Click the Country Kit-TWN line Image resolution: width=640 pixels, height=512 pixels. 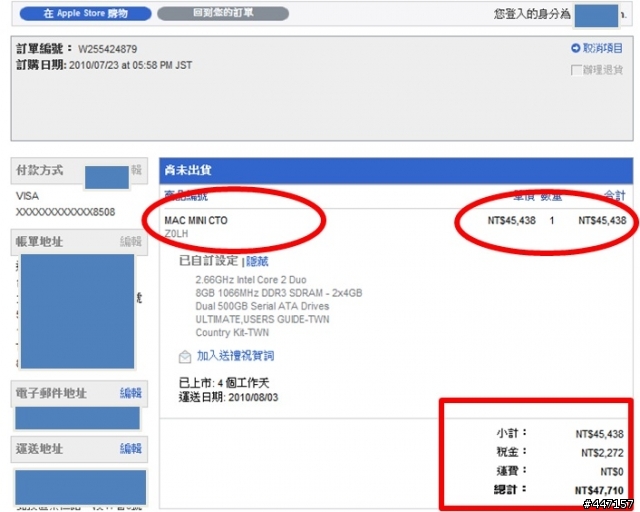tap(232, 332)
